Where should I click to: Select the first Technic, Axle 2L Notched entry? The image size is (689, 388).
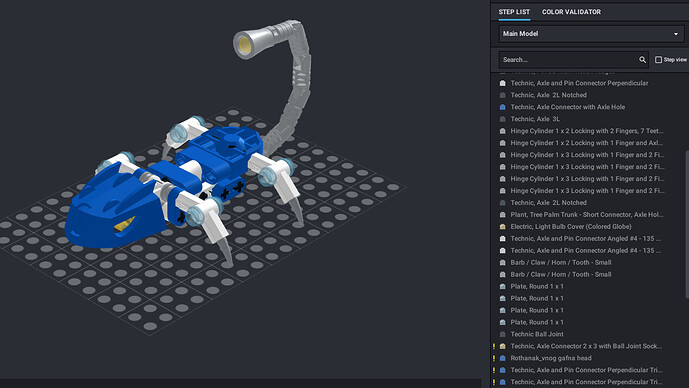(x=548, y=95)
